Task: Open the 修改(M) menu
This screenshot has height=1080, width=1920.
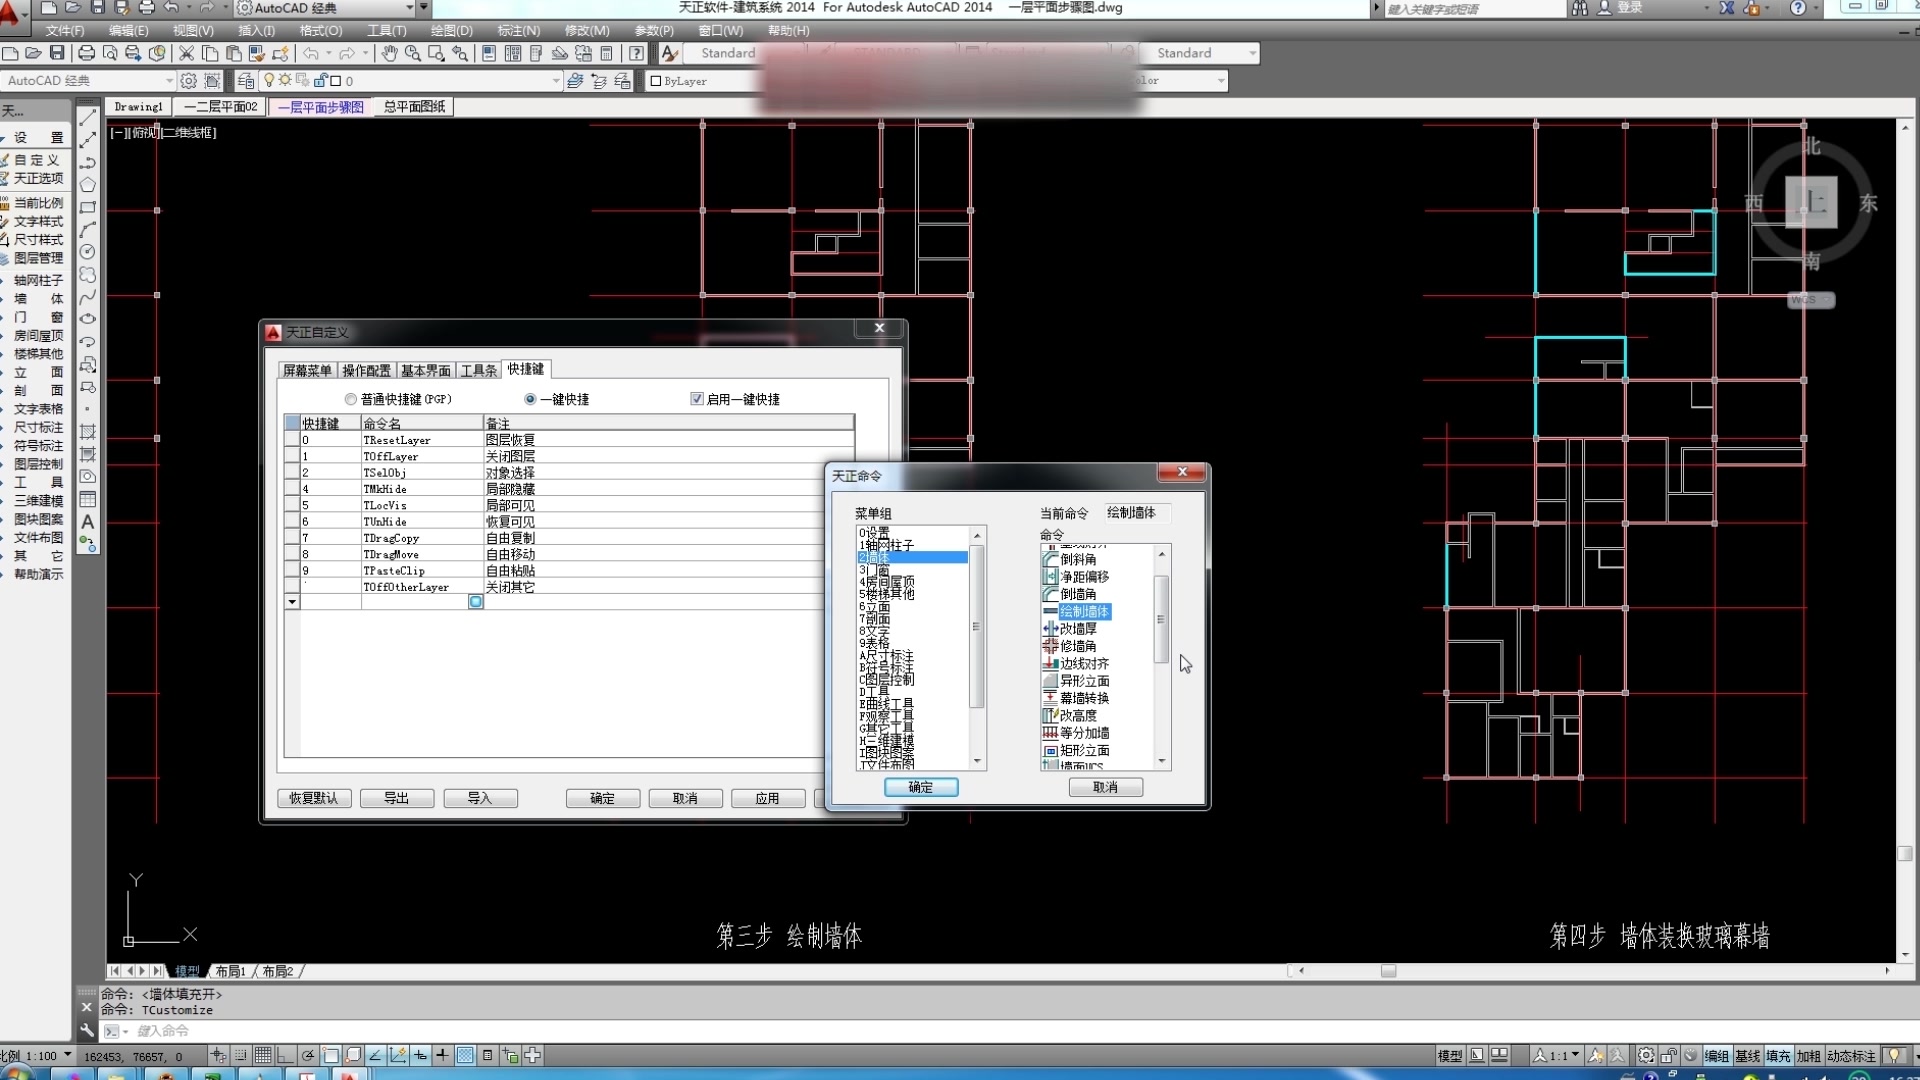Action: point(587,31)
